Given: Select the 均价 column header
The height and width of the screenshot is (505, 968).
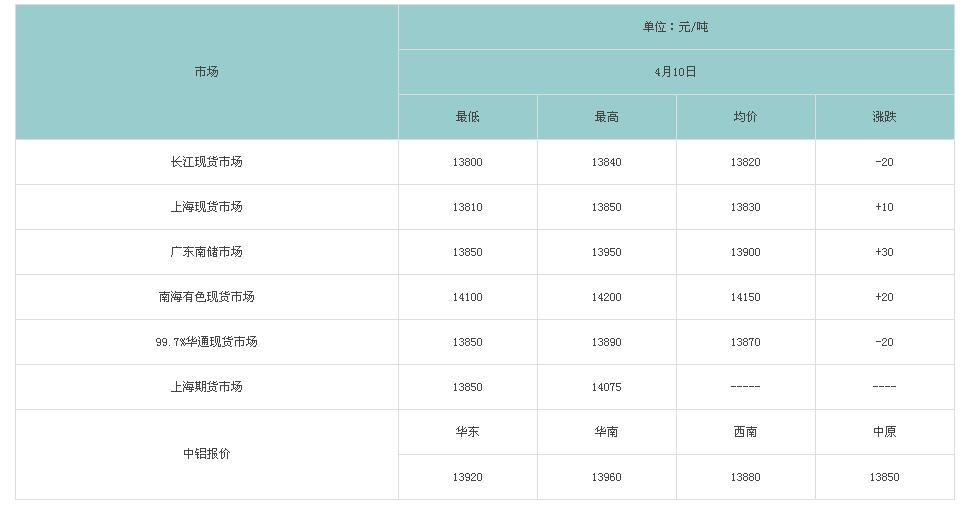Looking at the screenshot, I should click(x=745, y=117).
